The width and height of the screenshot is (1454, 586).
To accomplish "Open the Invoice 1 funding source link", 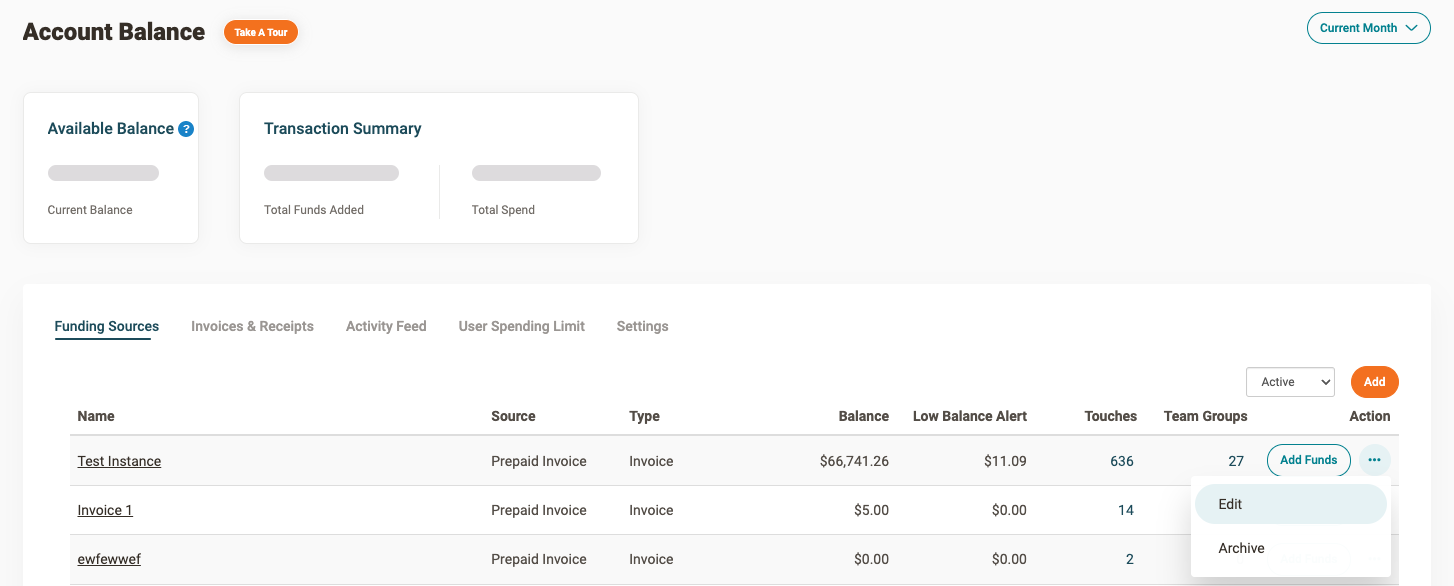I will pos(105,510).
